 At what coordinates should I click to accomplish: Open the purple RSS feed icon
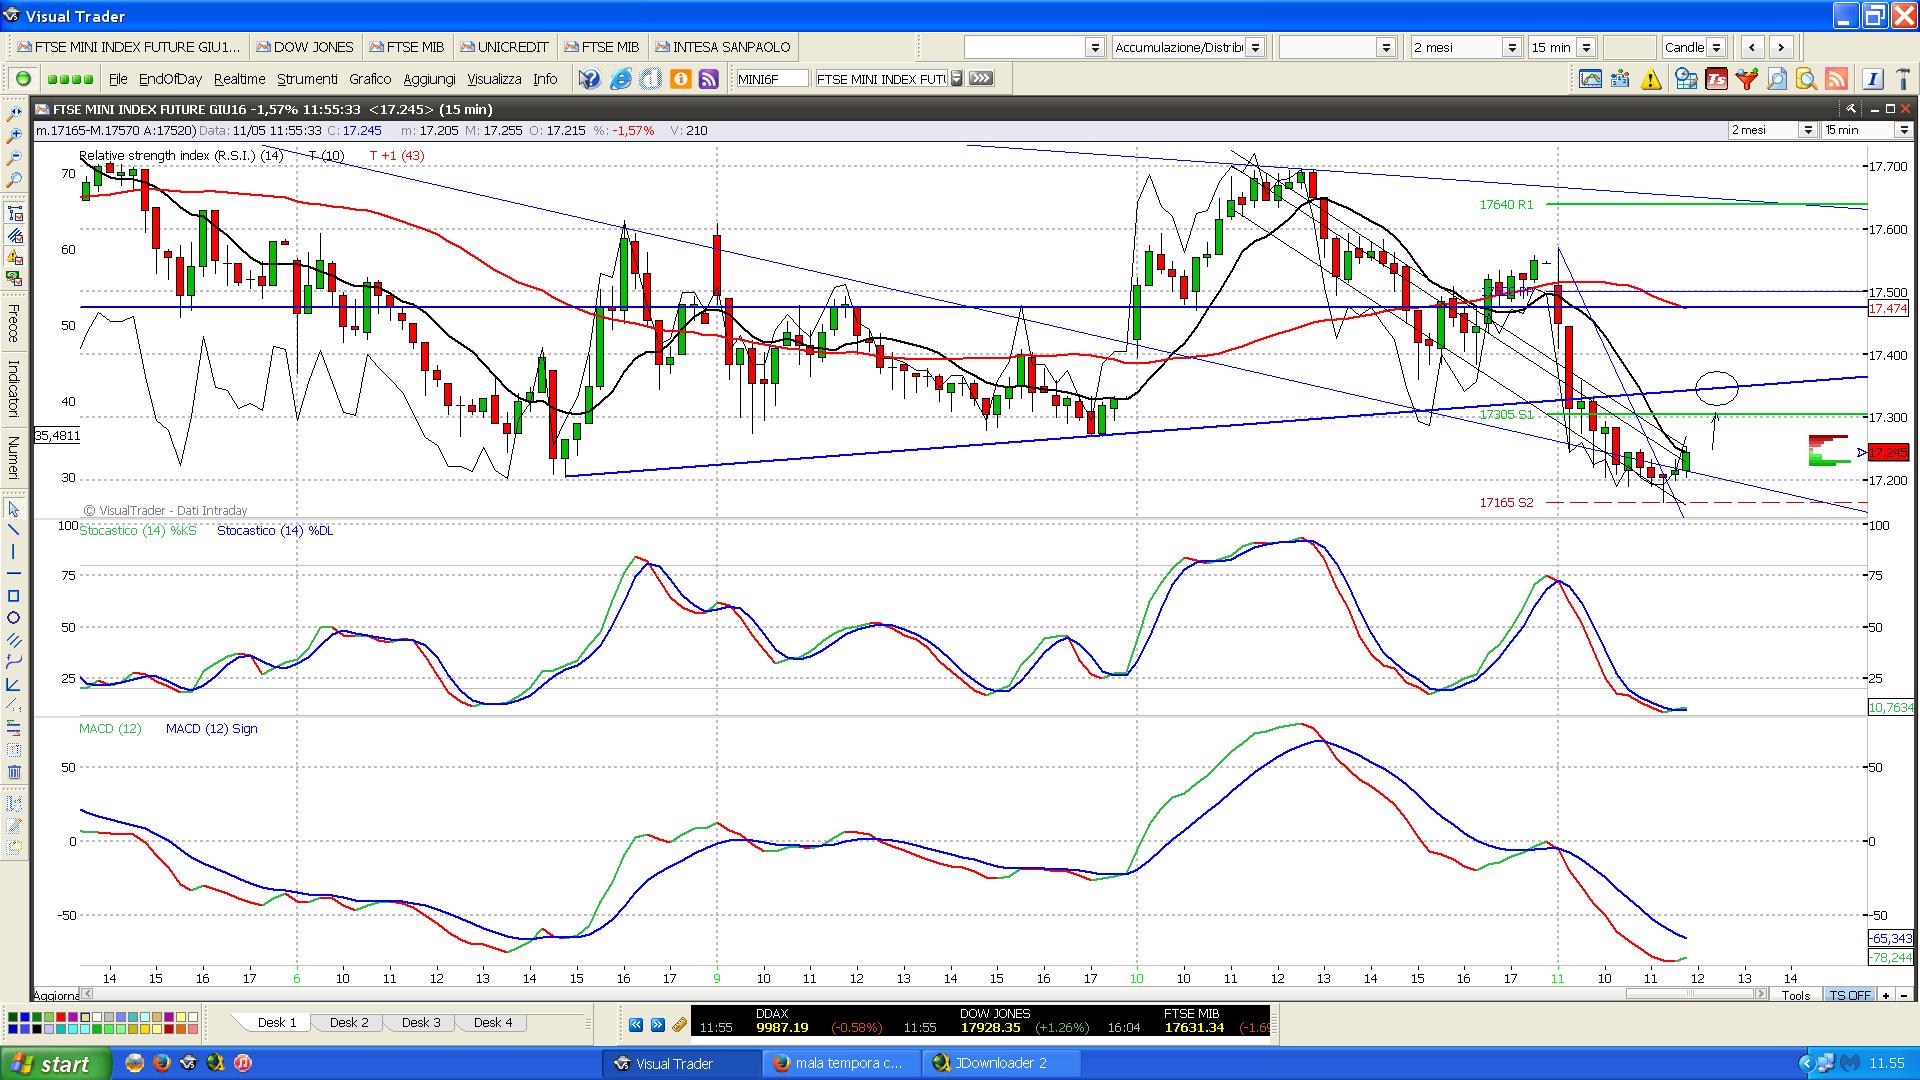tap(709, 79)
